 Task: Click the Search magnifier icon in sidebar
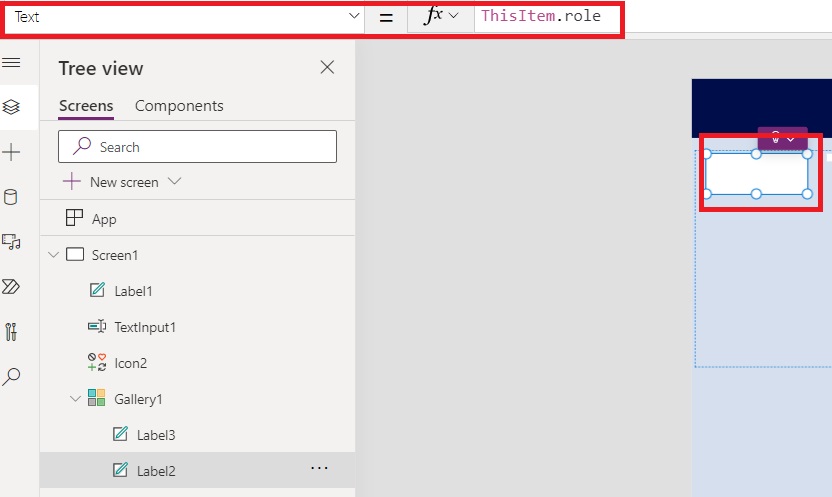(11, 377)
